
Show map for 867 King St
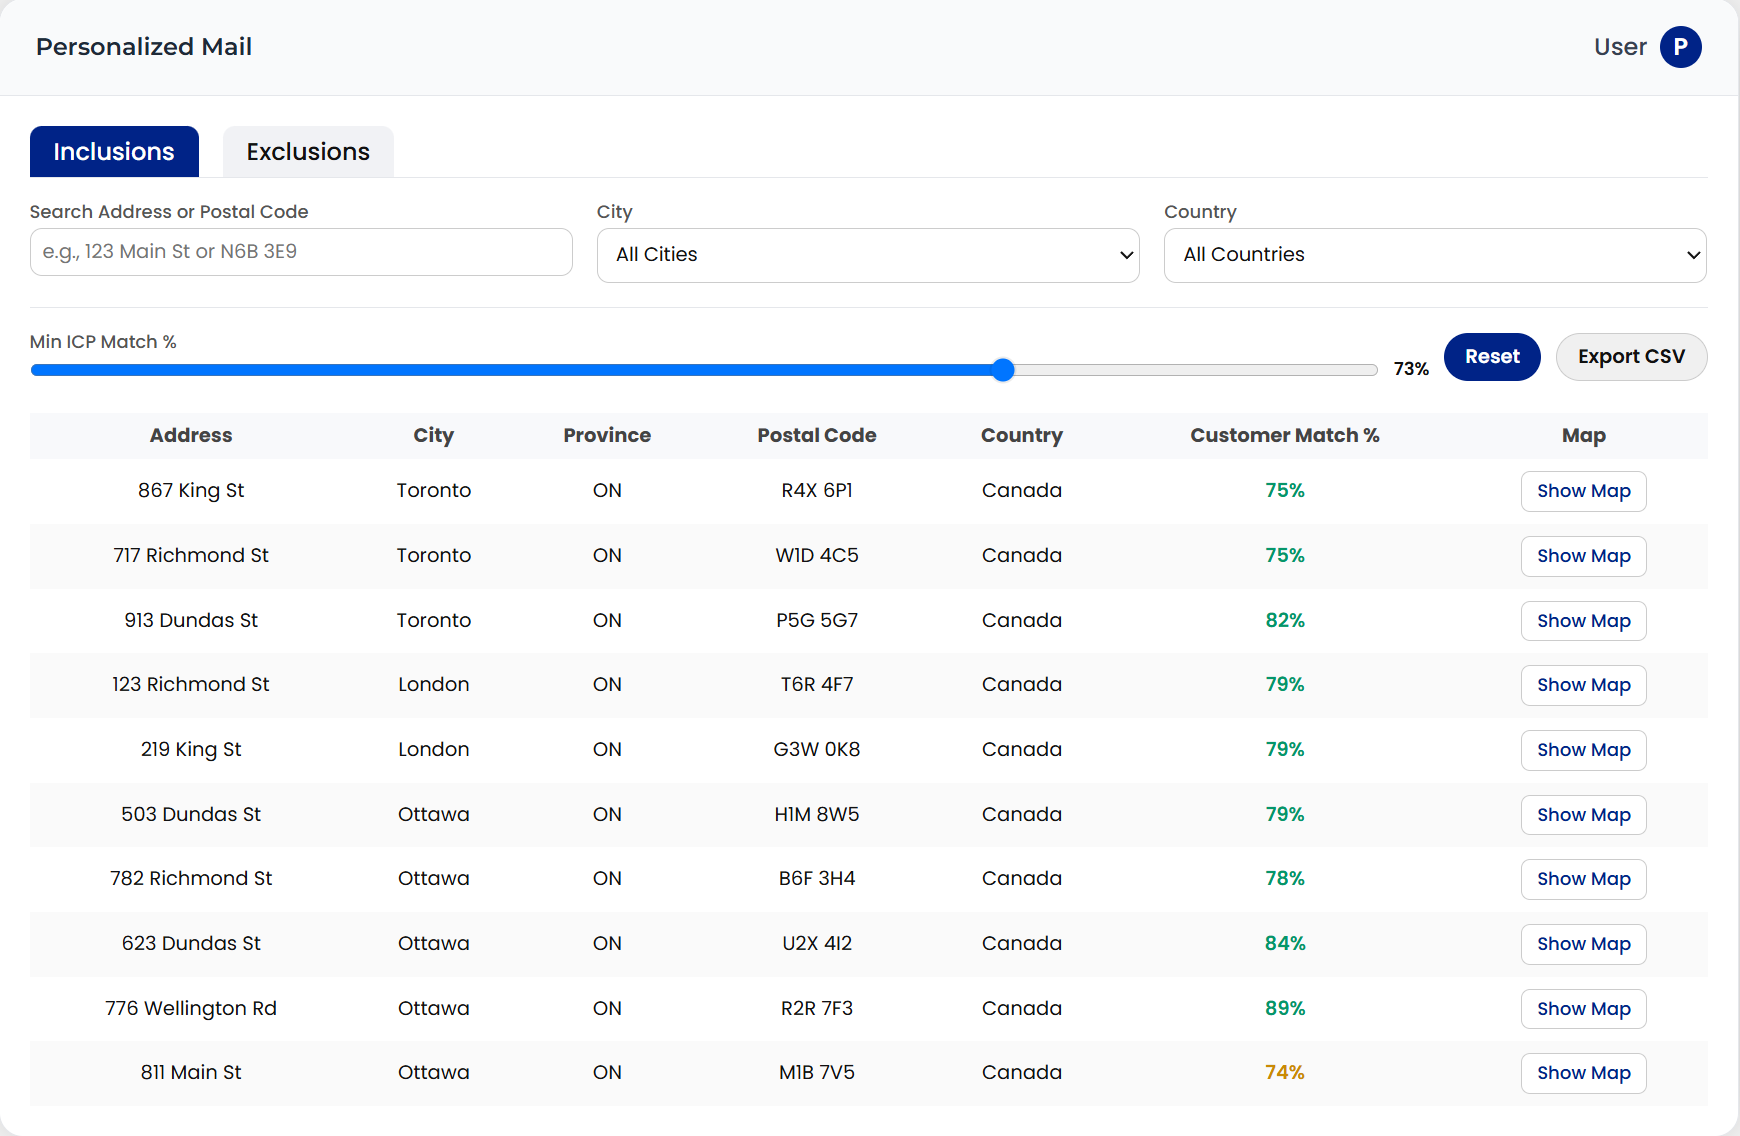tap(1583, 491)
